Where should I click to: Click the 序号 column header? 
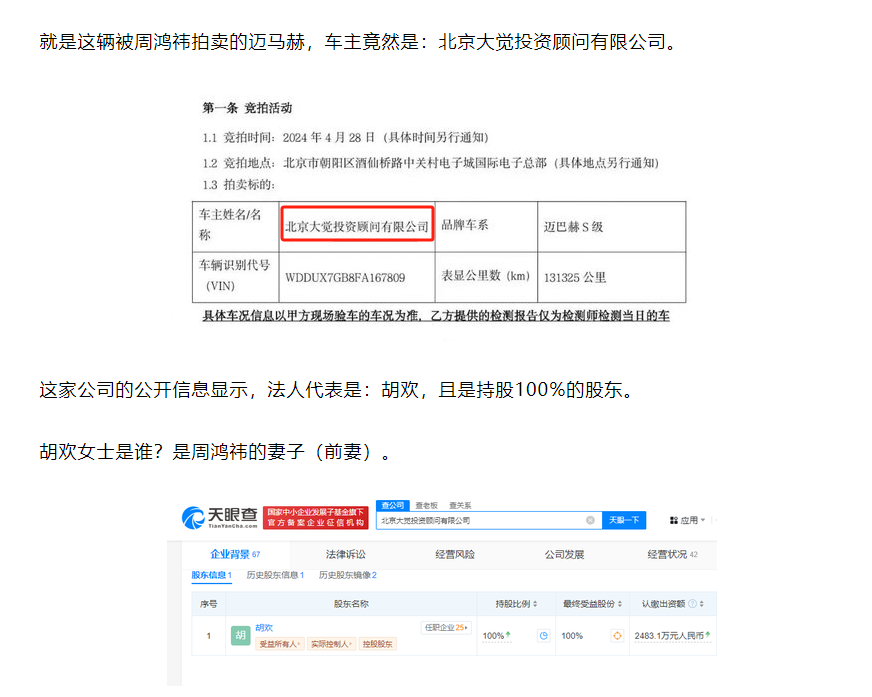point(209,604)
